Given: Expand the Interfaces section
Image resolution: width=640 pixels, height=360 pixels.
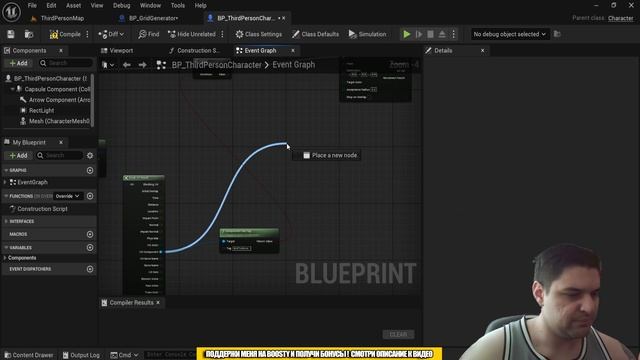Looking at the screenshot, I should [x=6, y=221].
